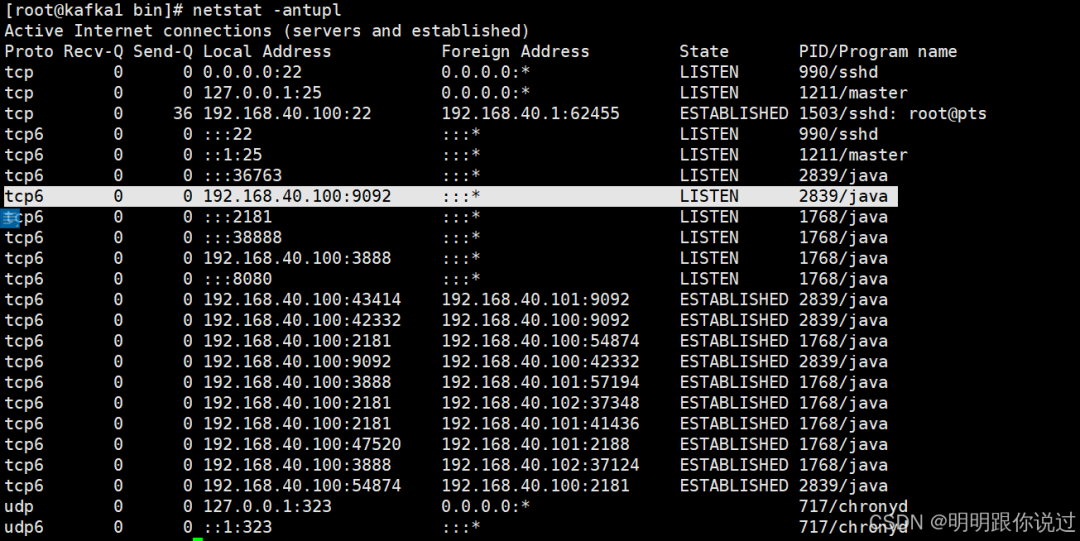The height and width of the screenshot is (541, 1080).
Task: Click the green terminal cursor at bottom
Action: [x=198, y=539]
